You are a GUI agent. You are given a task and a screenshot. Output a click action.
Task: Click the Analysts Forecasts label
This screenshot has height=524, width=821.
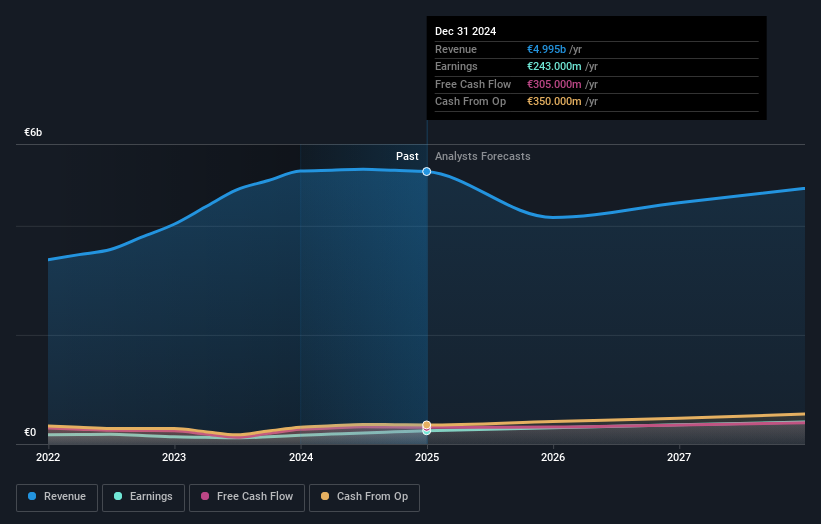pyautogui.click(x=482, y=156)
